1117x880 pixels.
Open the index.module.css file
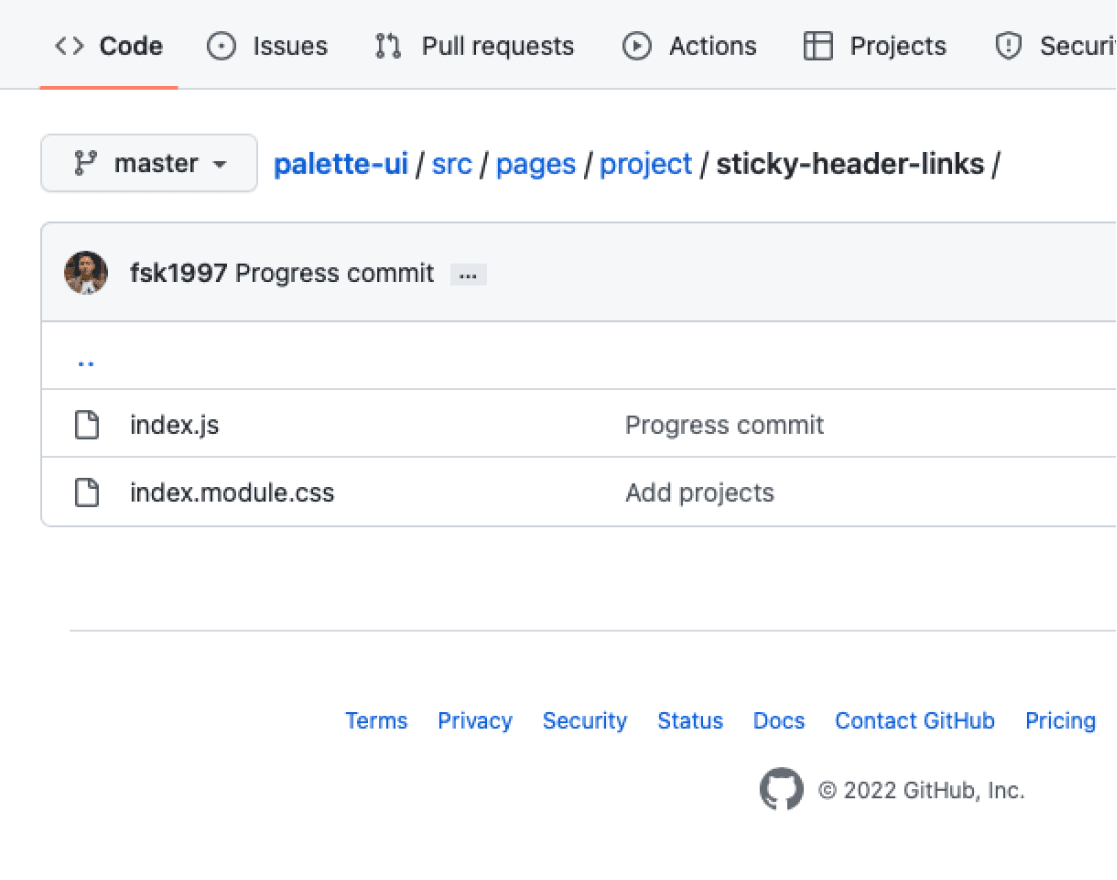pos(232,493)
